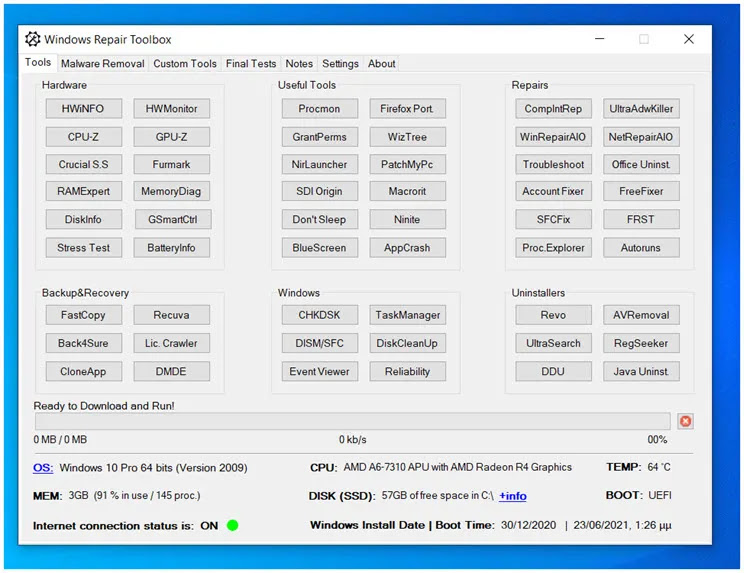Open NirLauncher

pos(319,165)
